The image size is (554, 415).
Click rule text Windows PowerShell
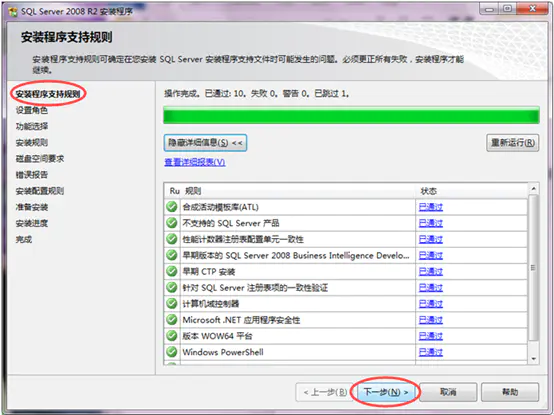[223, 352]
